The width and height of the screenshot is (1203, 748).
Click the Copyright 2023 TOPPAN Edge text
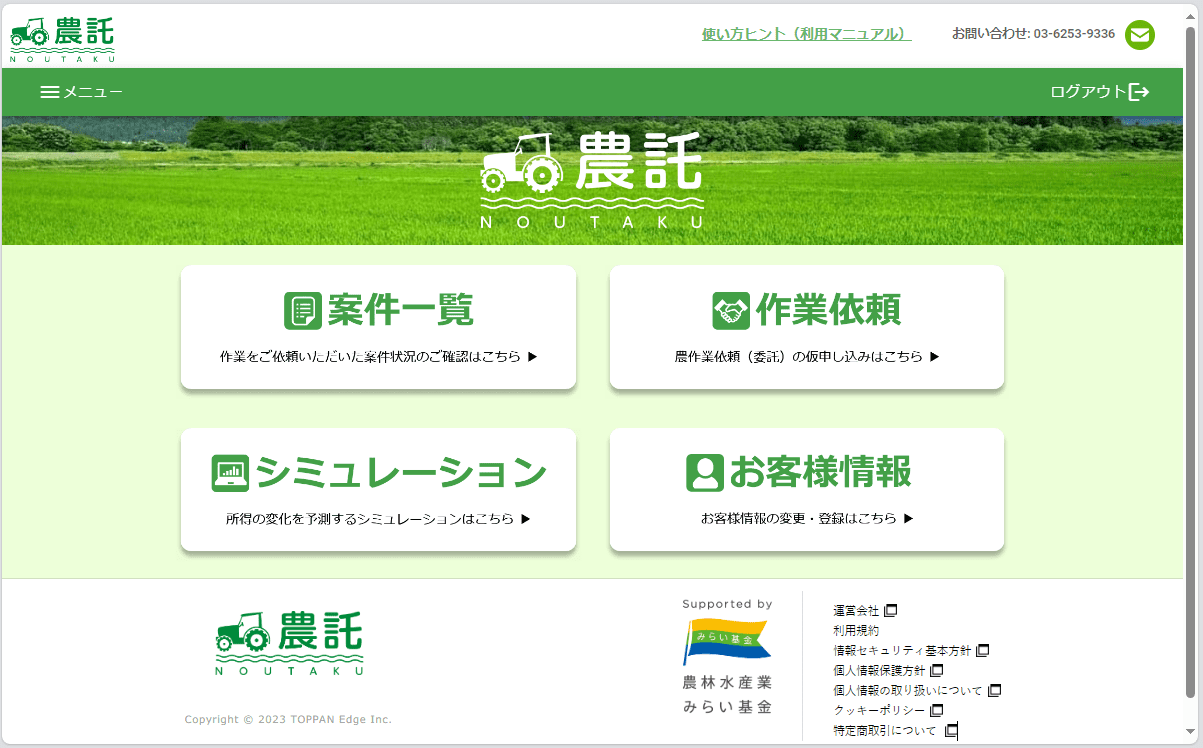click(288, 719)
